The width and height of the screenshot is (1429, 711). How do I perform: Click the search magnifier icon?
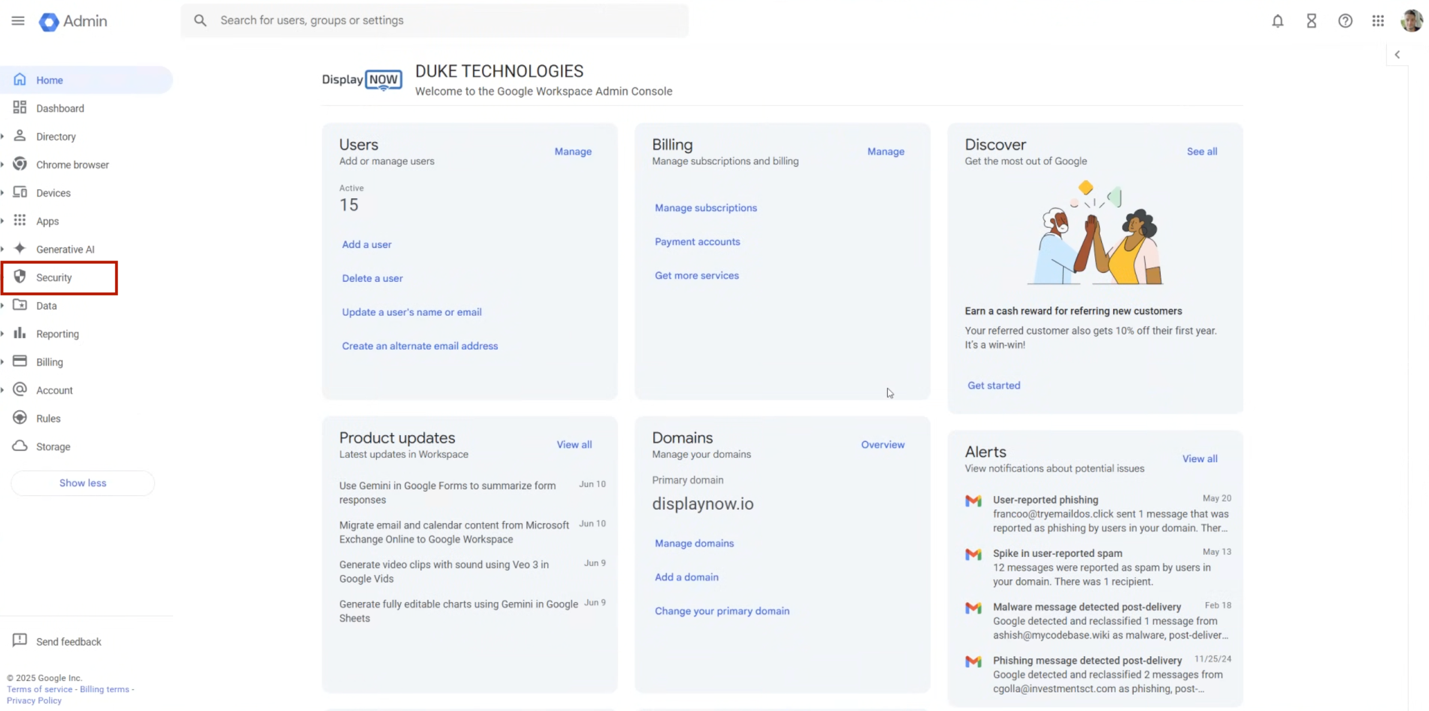point(200,20)
